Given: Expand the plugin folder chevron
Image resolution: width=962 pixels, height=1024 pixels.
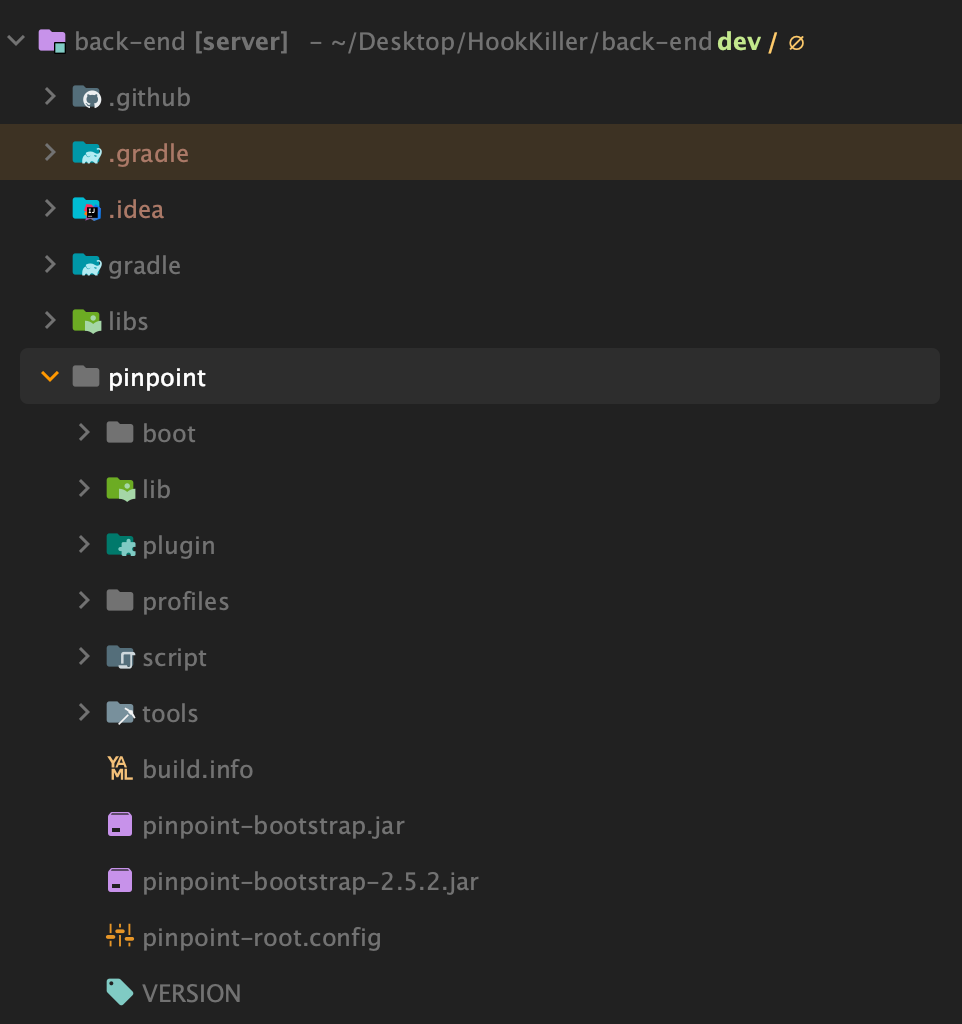Looking at the screenshot, I should (x=84, y=545).
